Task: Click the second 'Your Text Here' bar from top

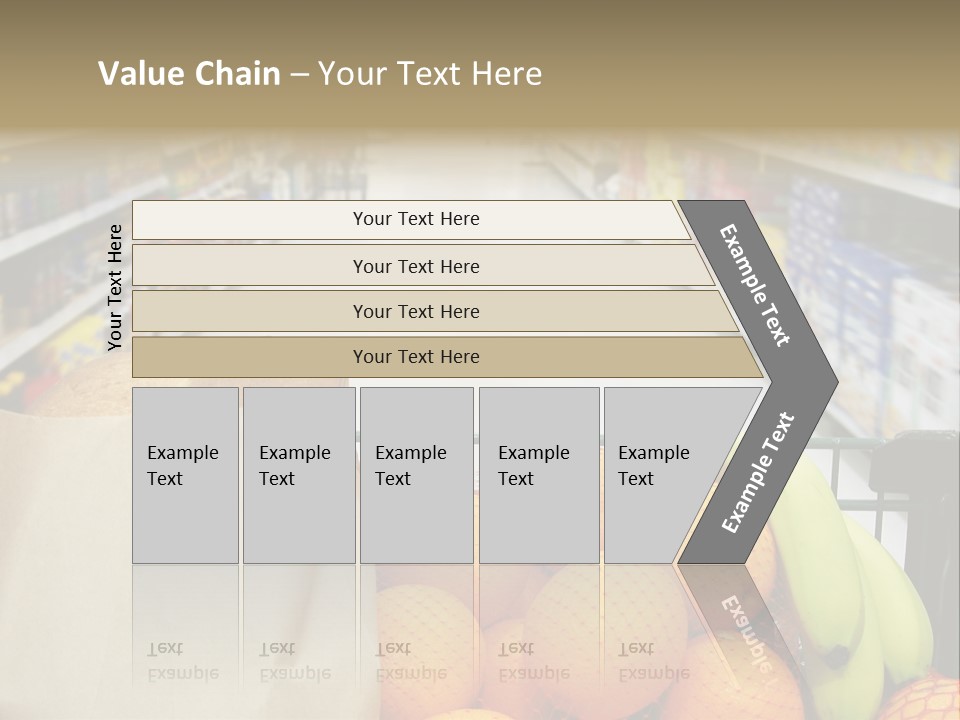Action: coord(415,266)
